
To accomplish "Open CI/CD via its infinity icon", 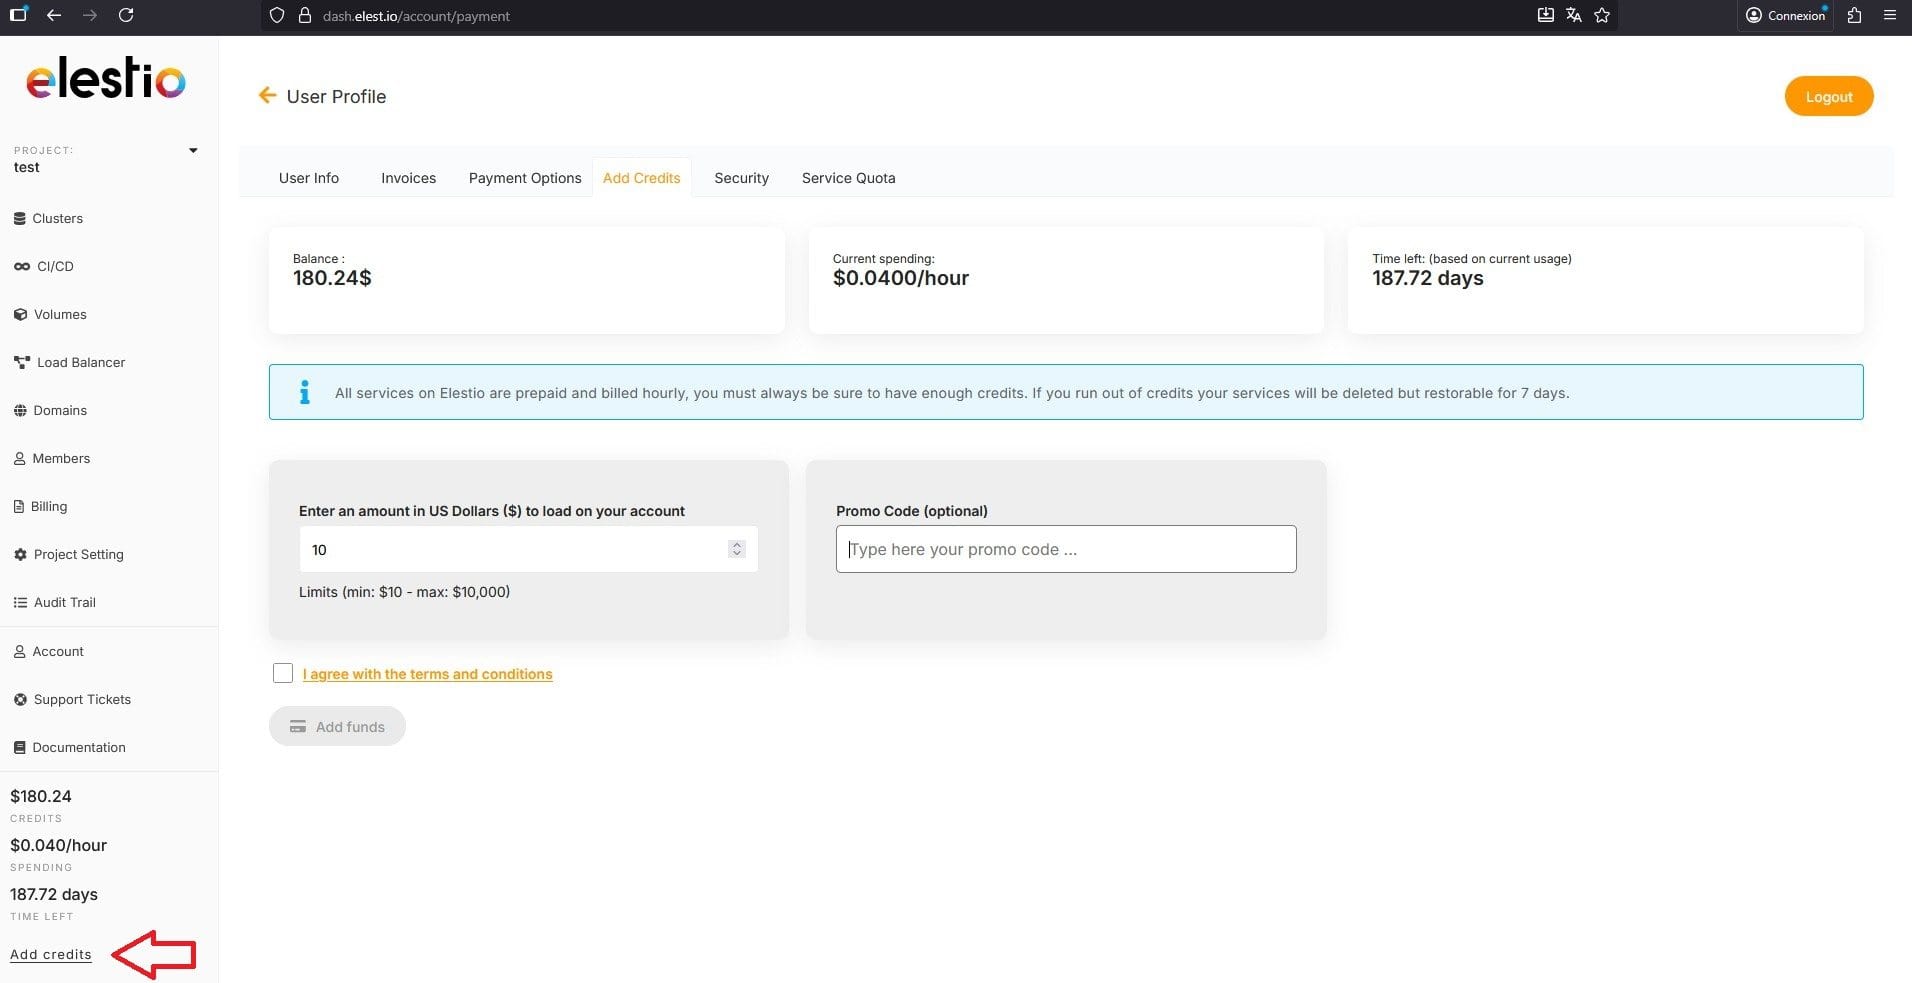I will click(21, 266).
